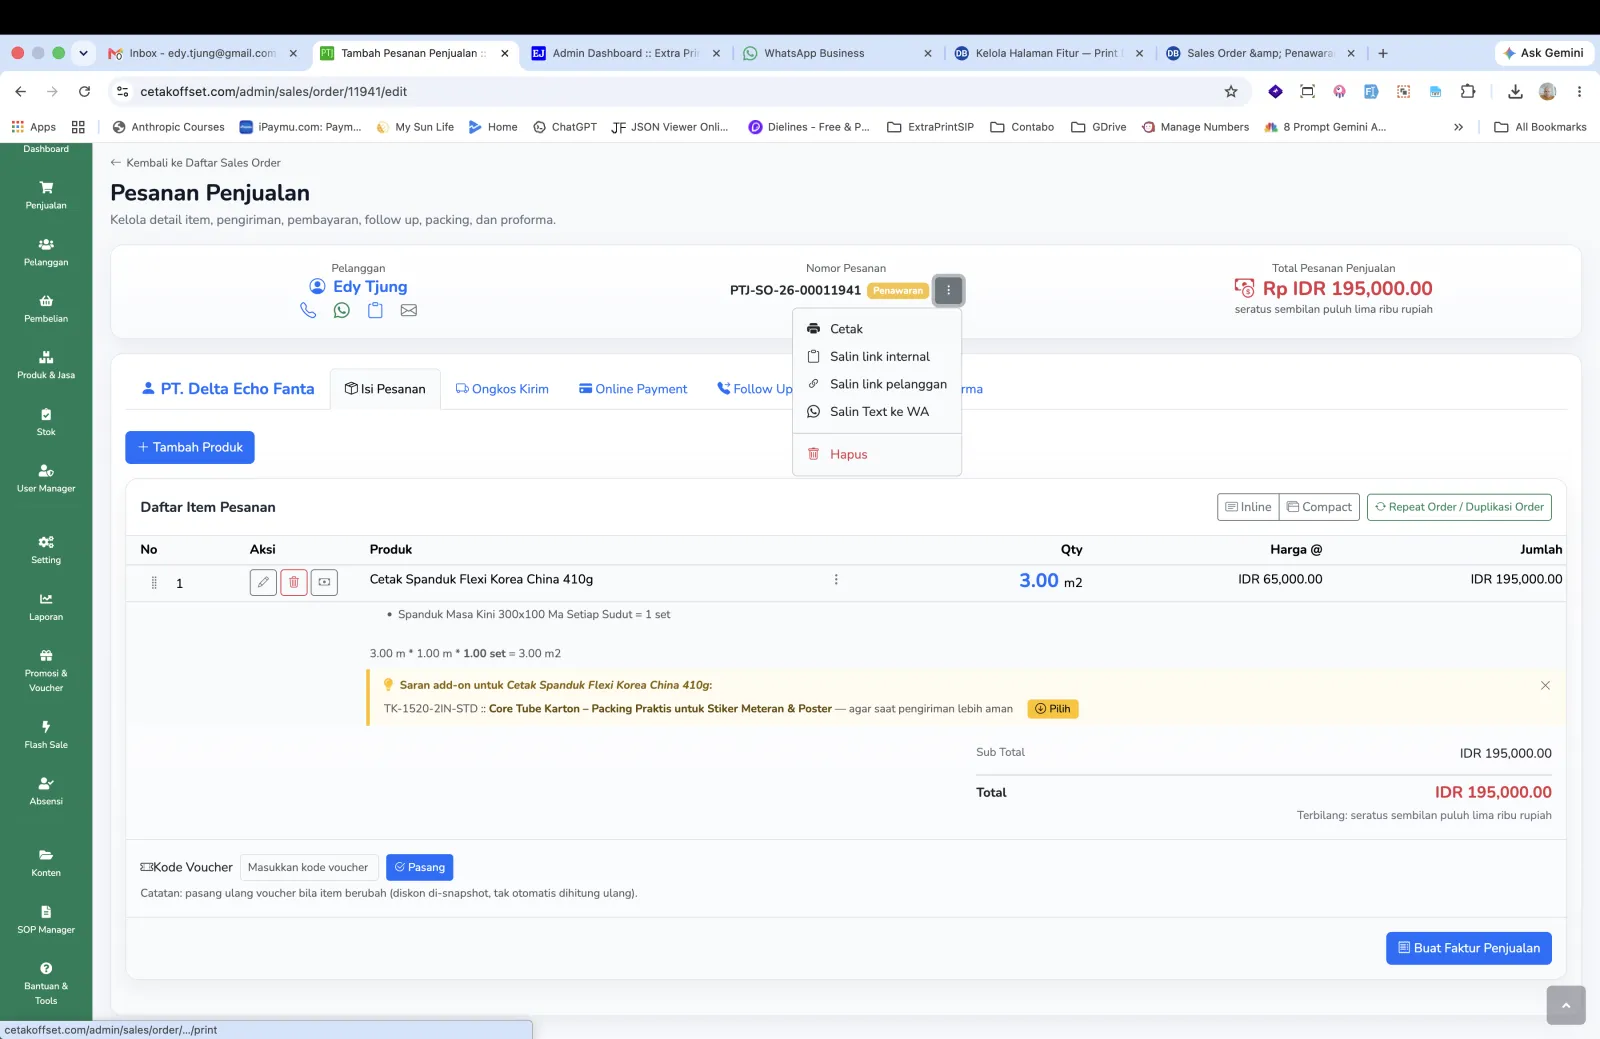The width and height of the screenshot is (1600, 1039).
Task: Click the Kode Voucher input field
Action: click(309, 867)
